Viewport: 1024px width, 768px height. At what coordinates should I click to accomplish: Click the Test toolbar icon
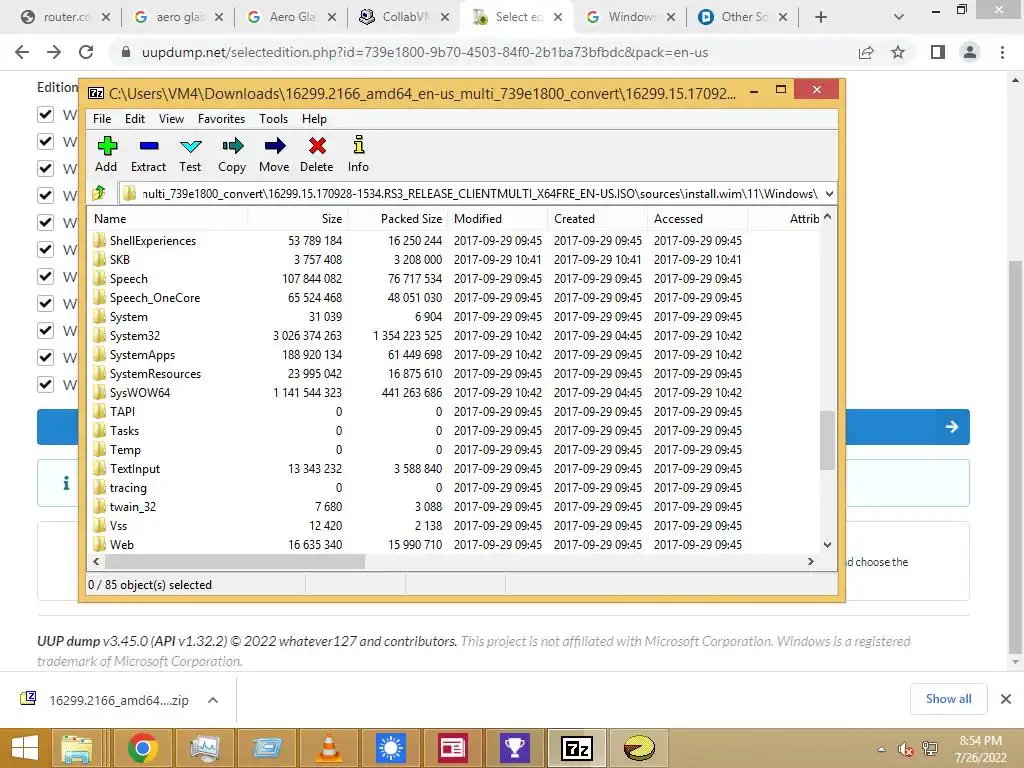[190, 154]
